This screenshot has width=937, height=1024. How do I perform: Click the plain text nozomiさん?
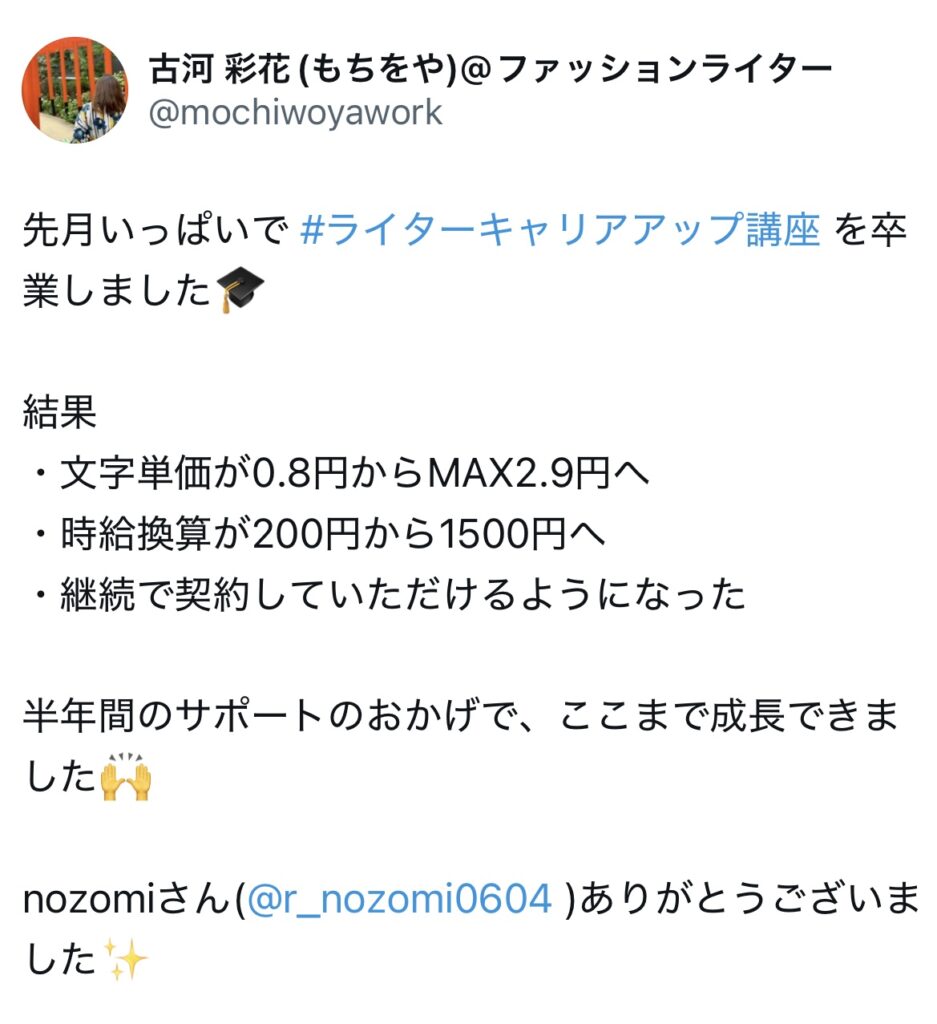pos(127,899)
